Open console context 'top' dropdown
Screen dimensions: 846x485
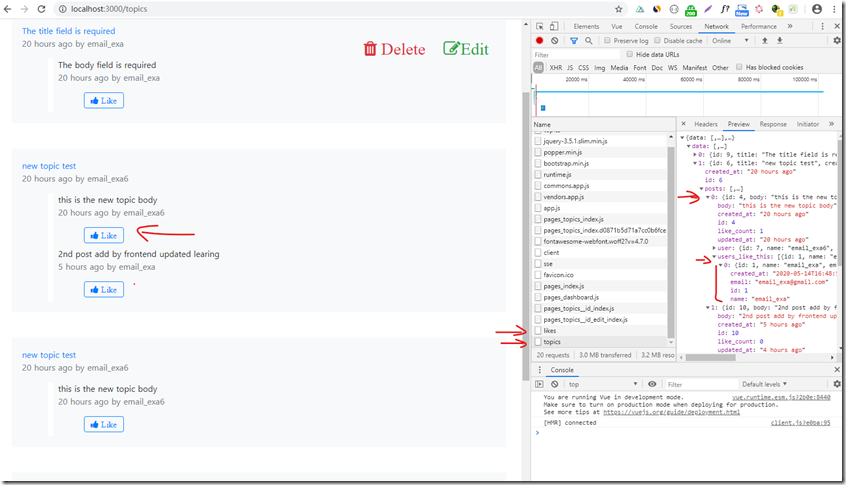pyautogui.click(x=603, y=384)
